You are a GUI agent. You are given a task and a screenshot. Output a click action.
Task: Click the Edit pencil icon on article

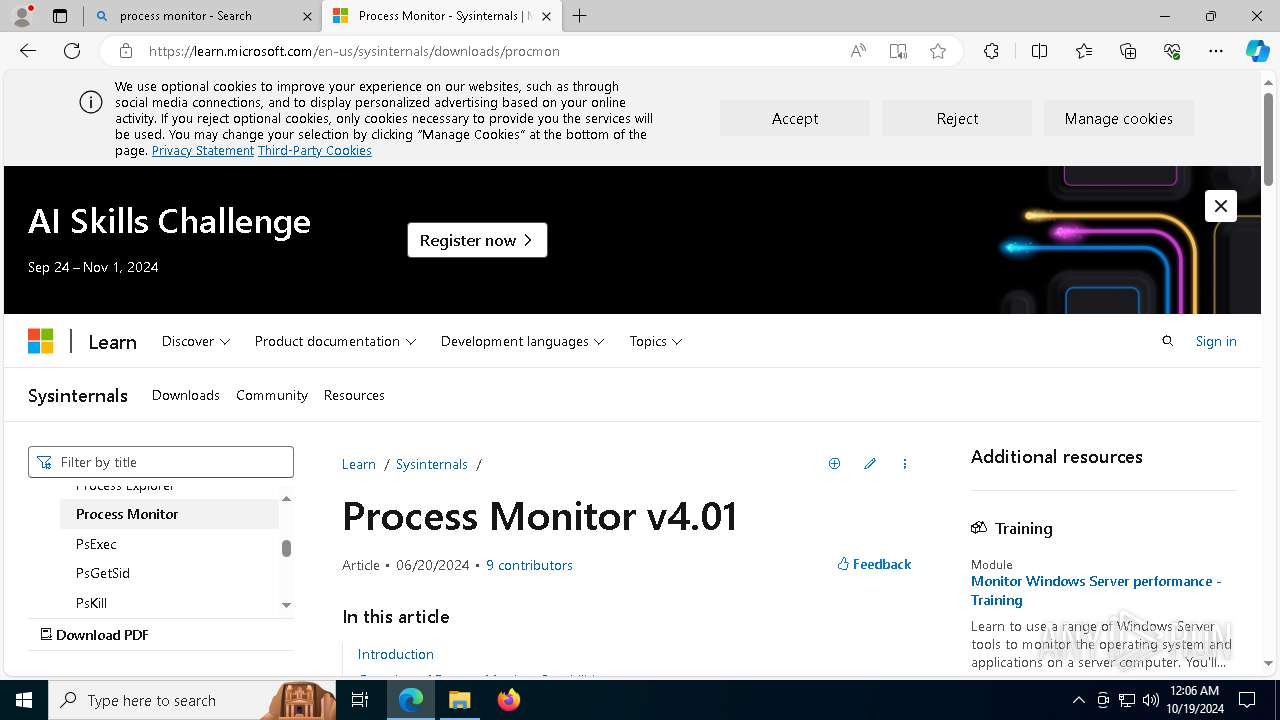pos(870,463)
